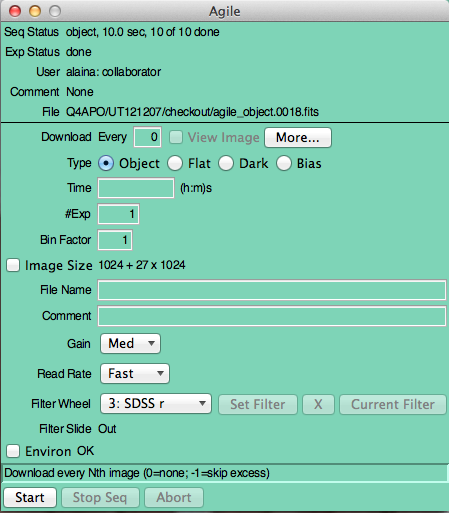The width and height of the screenshot is (449, 513).
Task: Click the Comment entry field
Action: (x=272, y=316)
